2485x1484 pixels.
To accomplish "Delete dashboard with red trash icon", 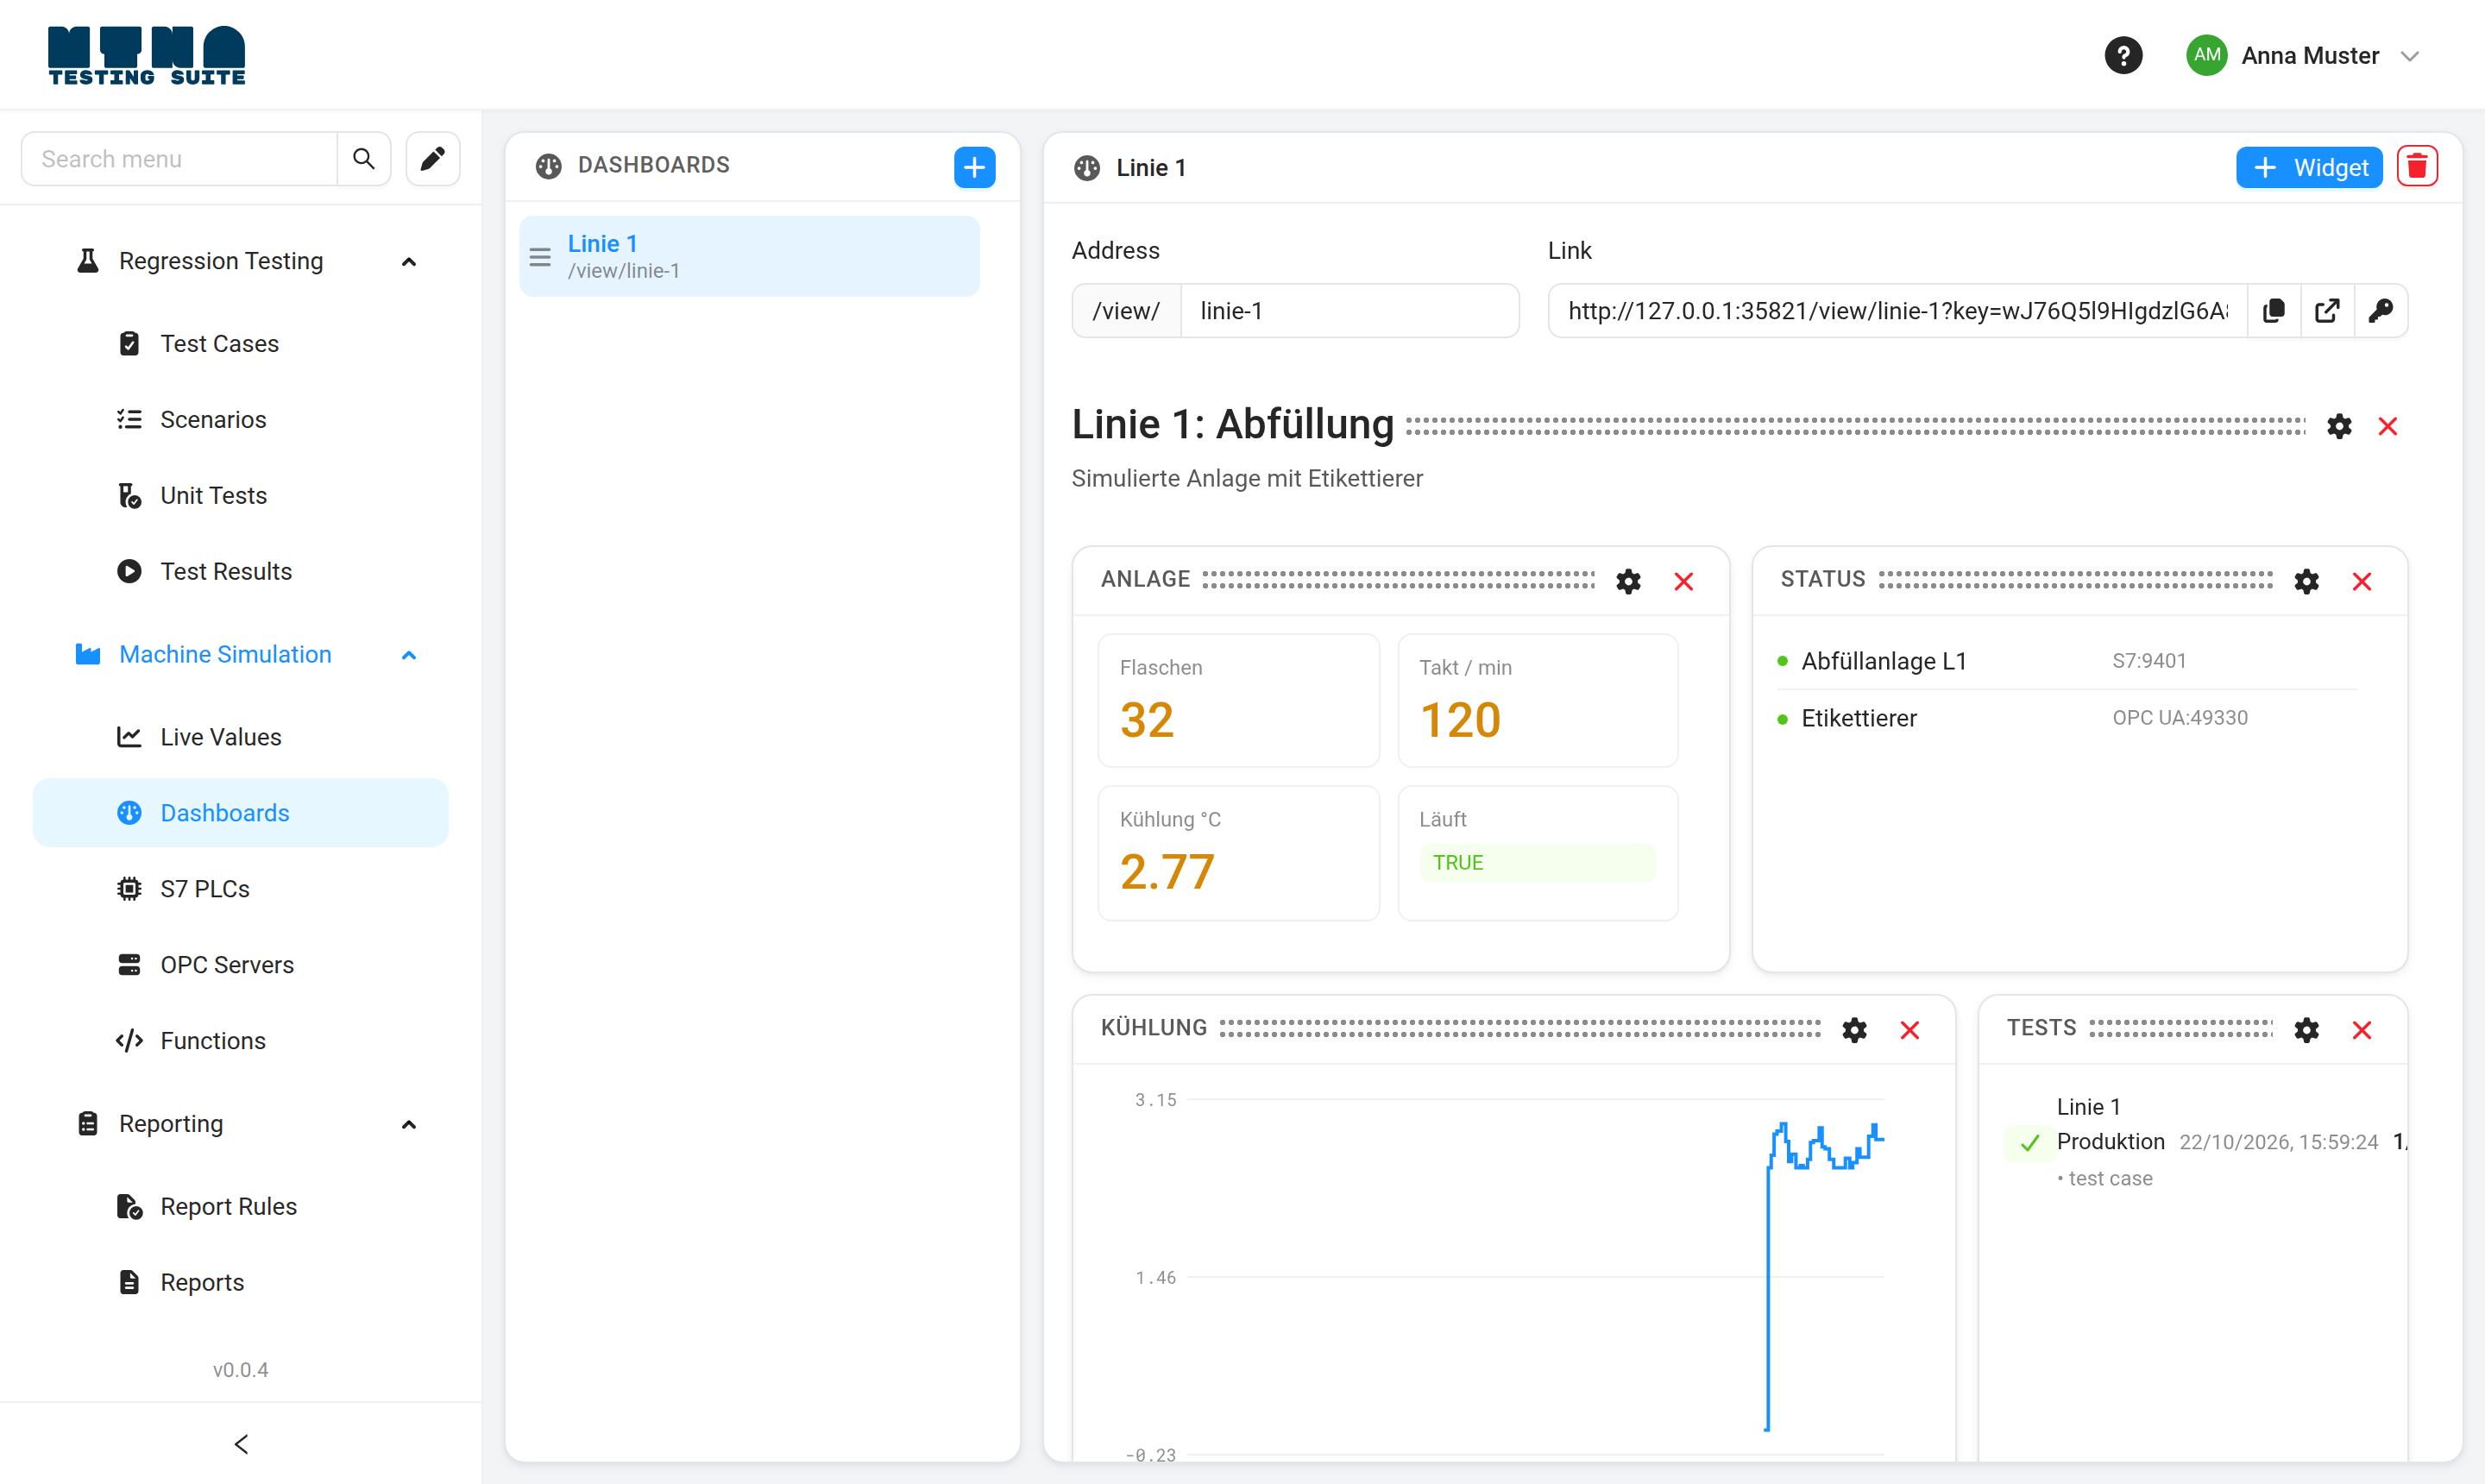I will coord(2416,167).
